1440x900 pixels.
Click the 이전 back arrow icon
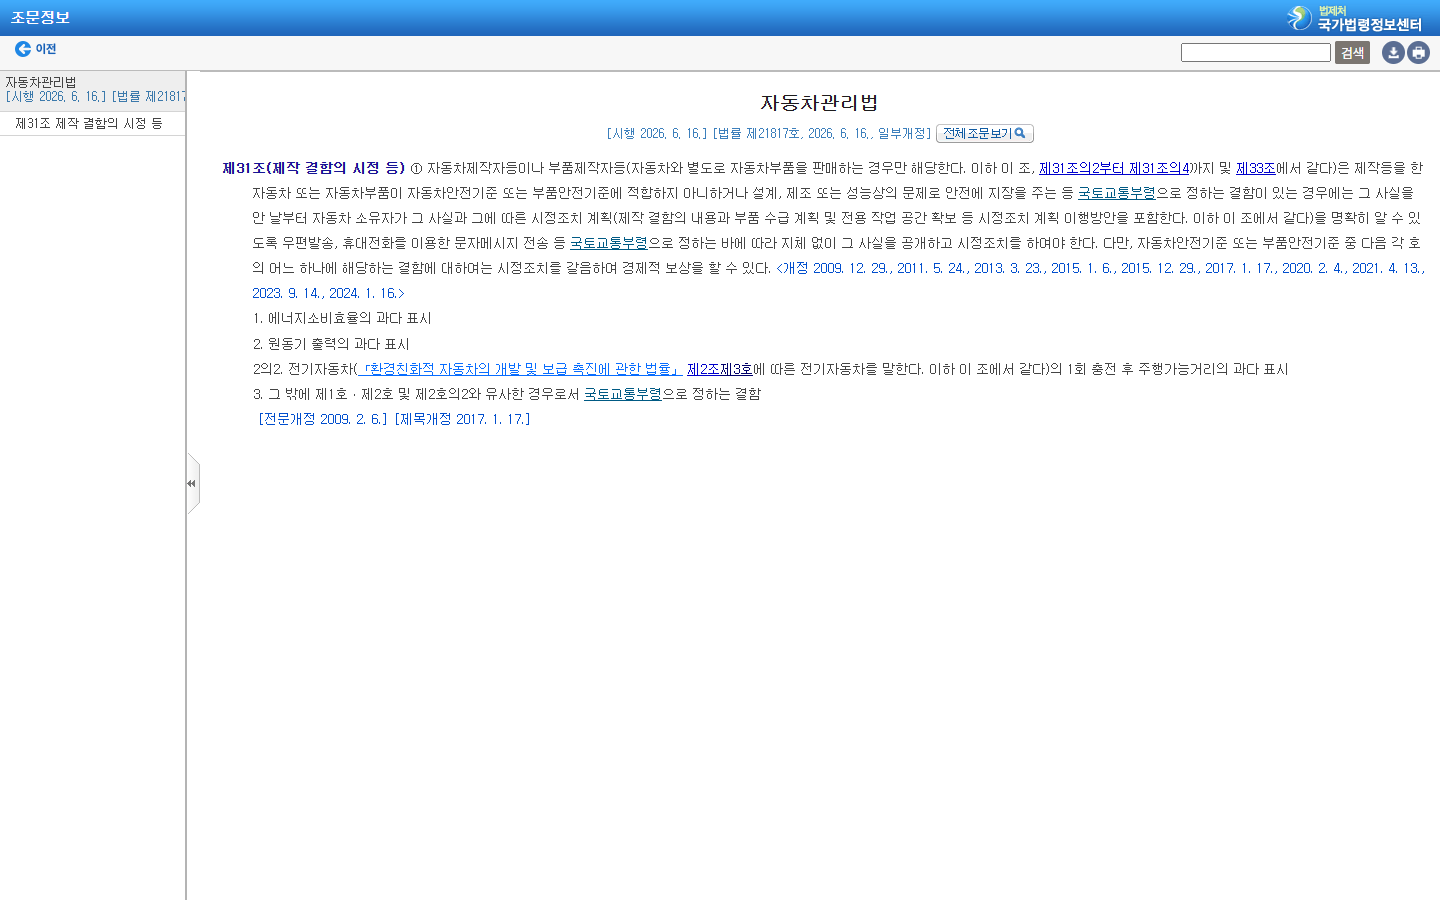pyautogui.click(x=23, y=49)
